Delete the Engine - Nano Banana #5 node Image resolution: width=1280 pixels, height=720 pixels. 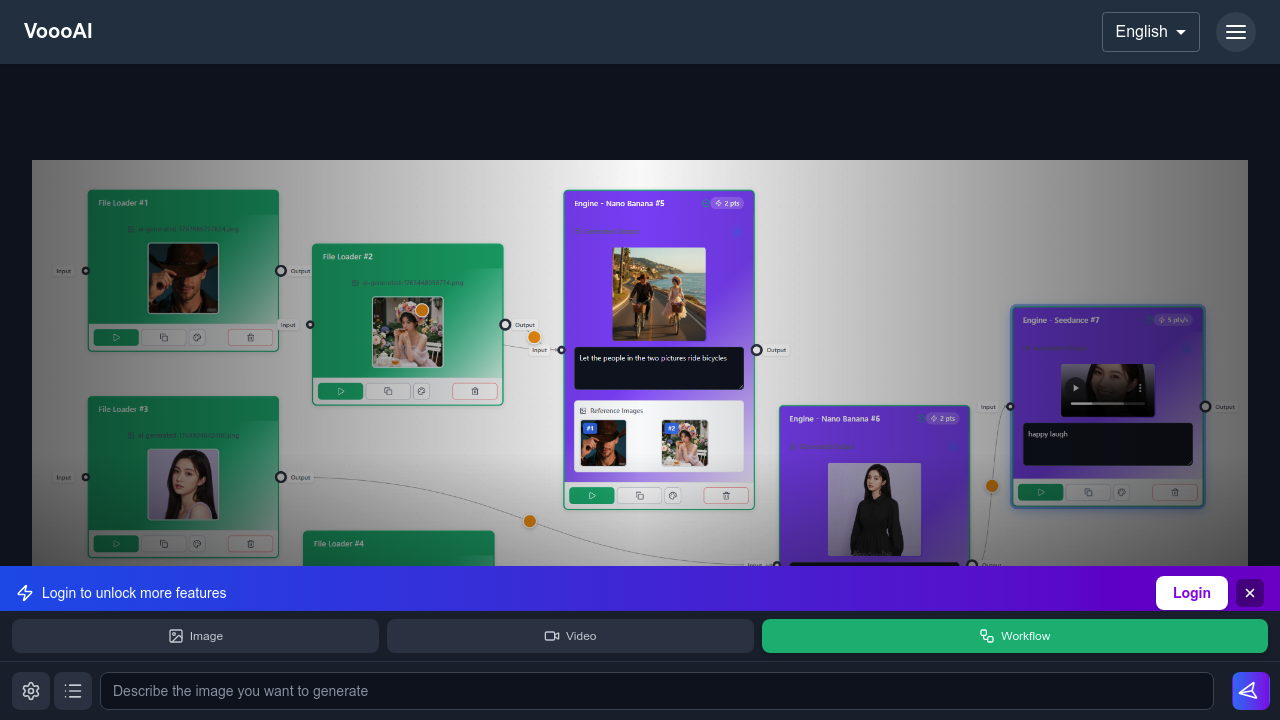[725, 495]
